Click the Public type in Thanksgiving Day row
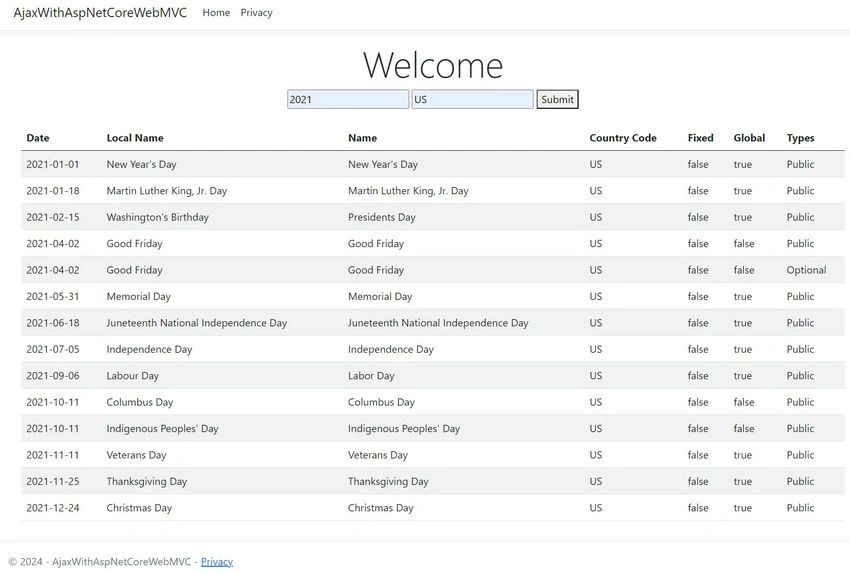The height and width of the screenshot is (573, 850). point(800,481)
